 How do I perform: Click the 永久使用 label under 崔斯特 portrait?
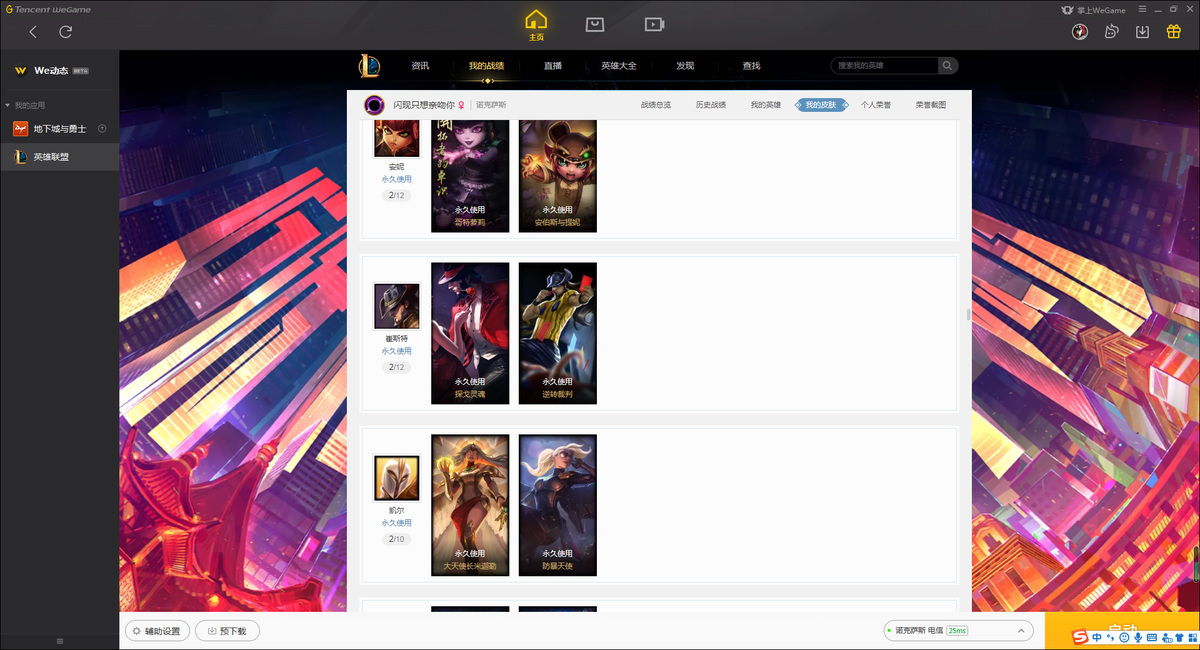coord(397,351)
